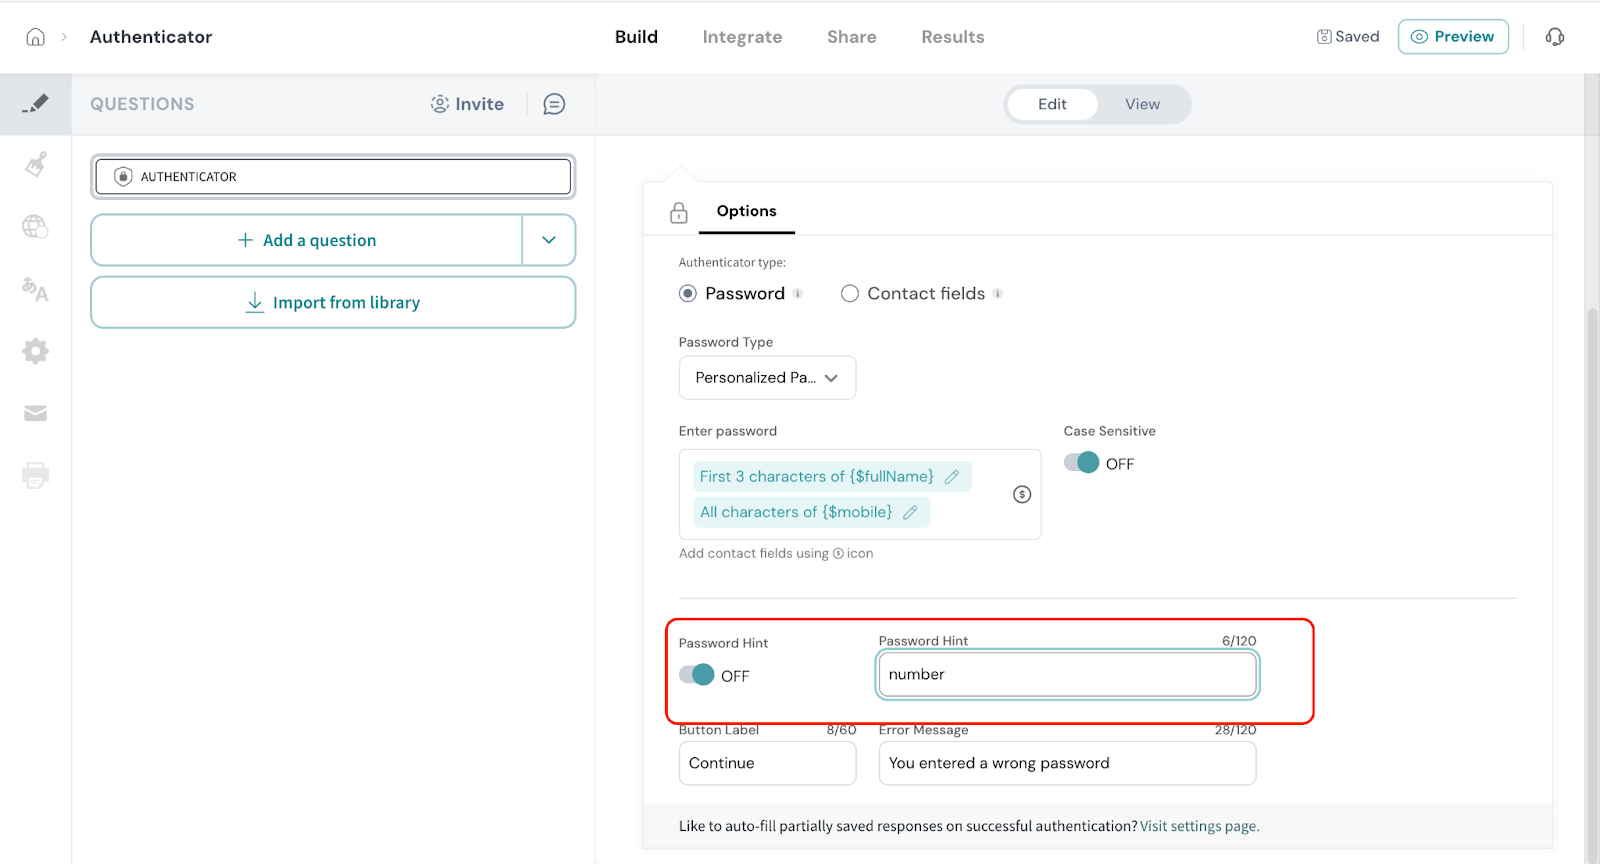Screen dimensions: 1600x864
Task: Click the Preview button
Action: click(1452, 37)
